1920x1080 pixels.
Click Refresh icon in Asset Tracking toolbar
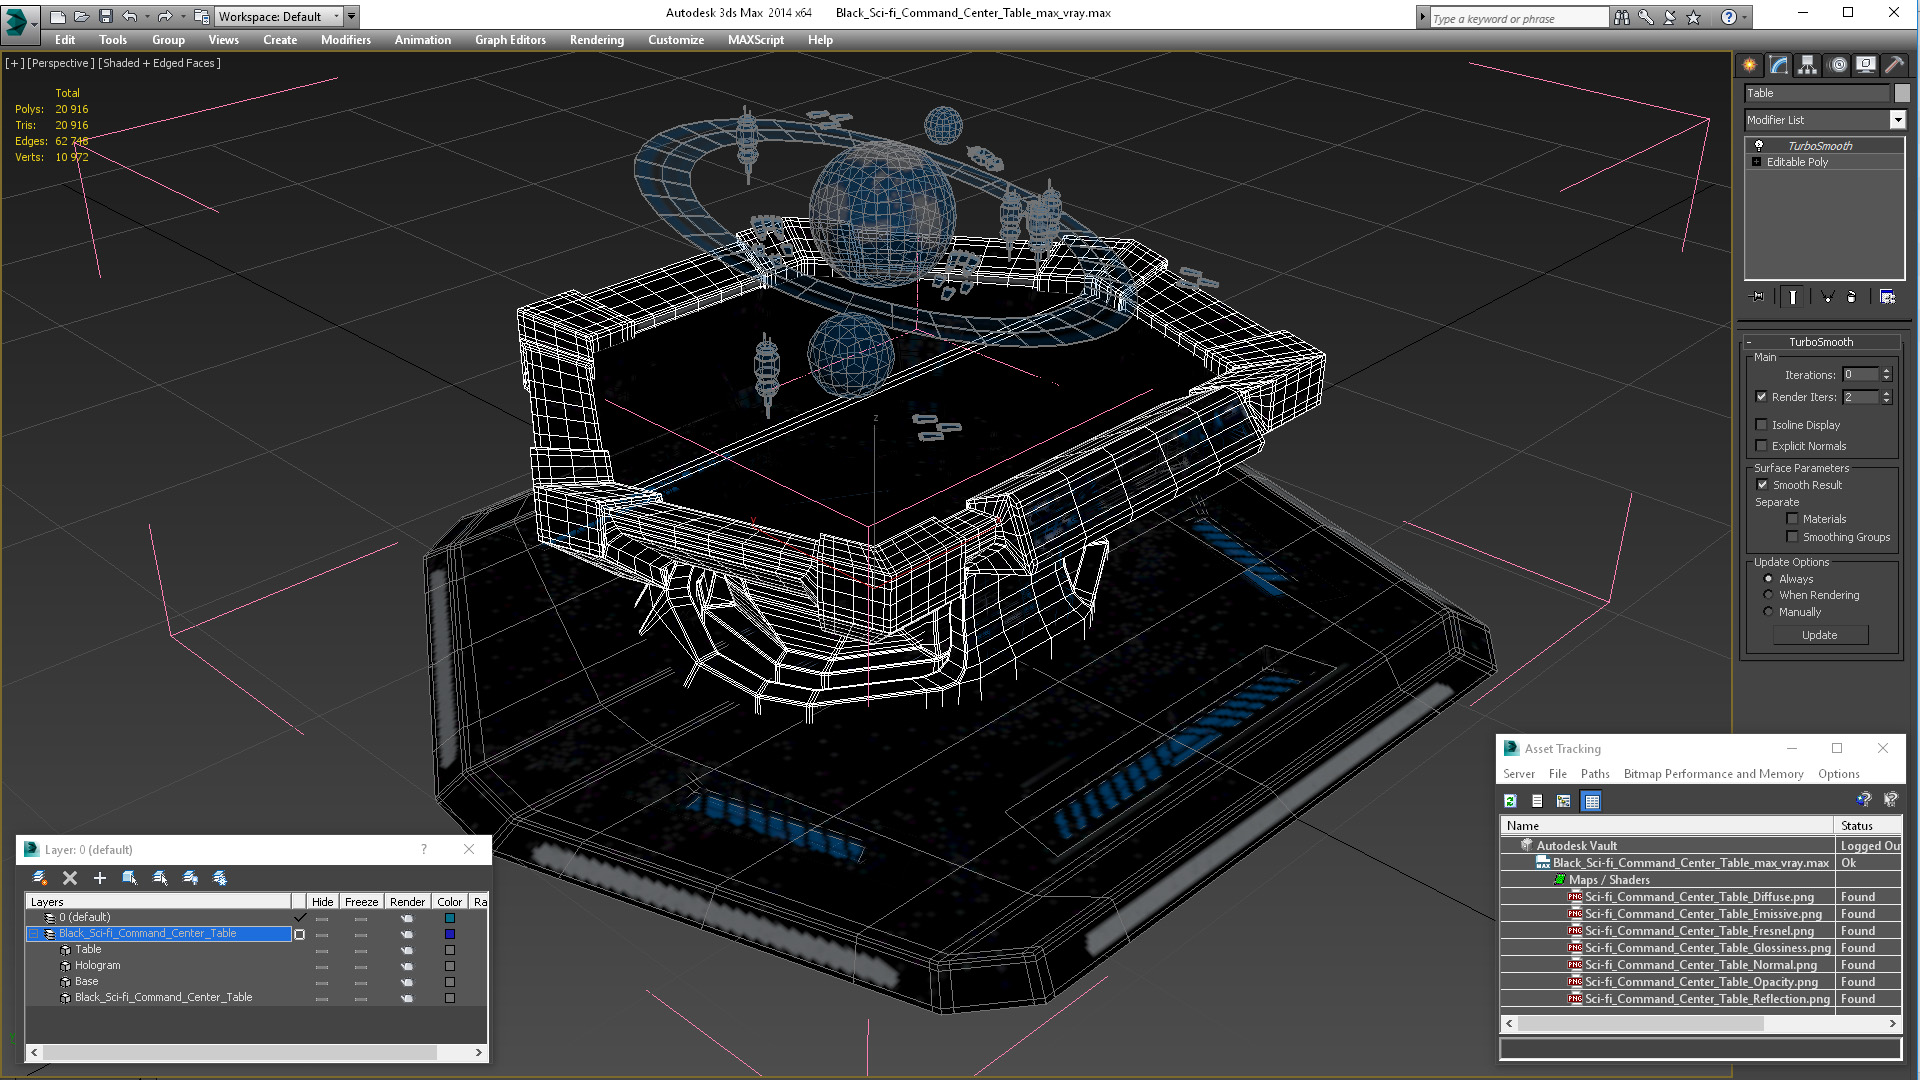click(x=1510, y=801)
